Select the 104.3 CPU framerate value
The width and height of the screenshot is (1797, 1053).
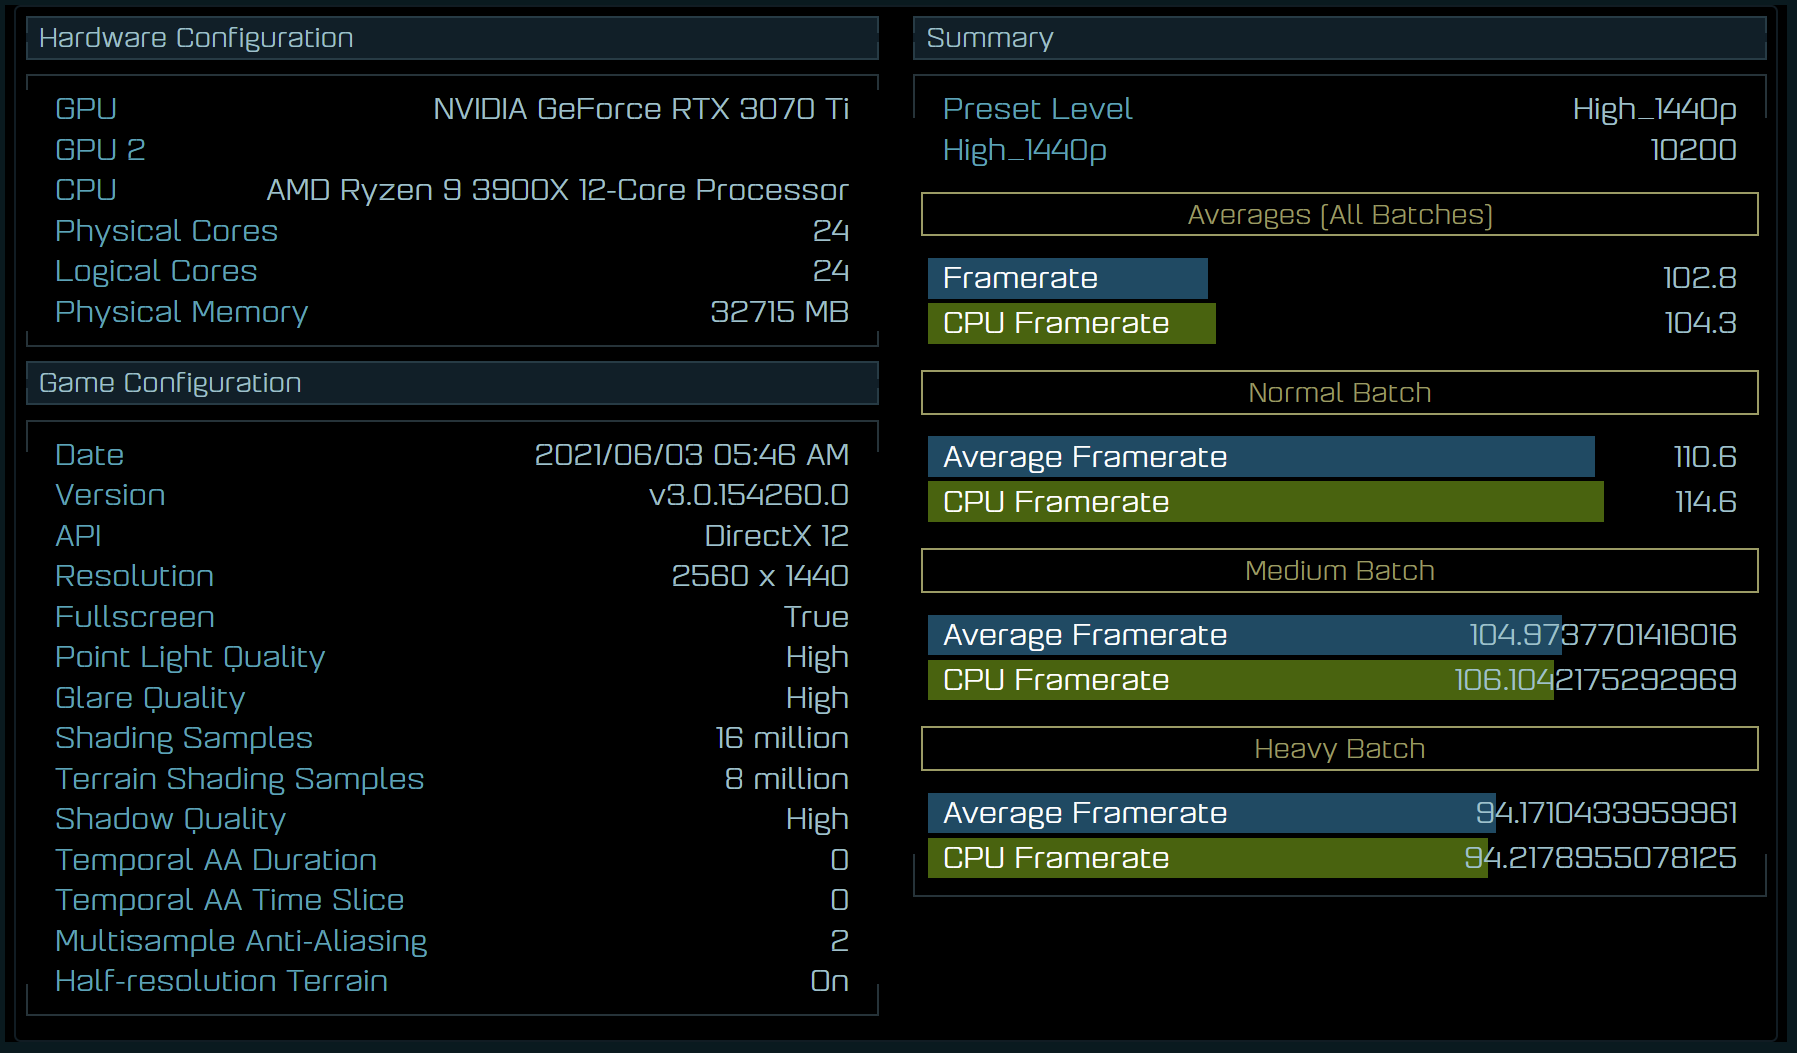[x=1700, y=323]
